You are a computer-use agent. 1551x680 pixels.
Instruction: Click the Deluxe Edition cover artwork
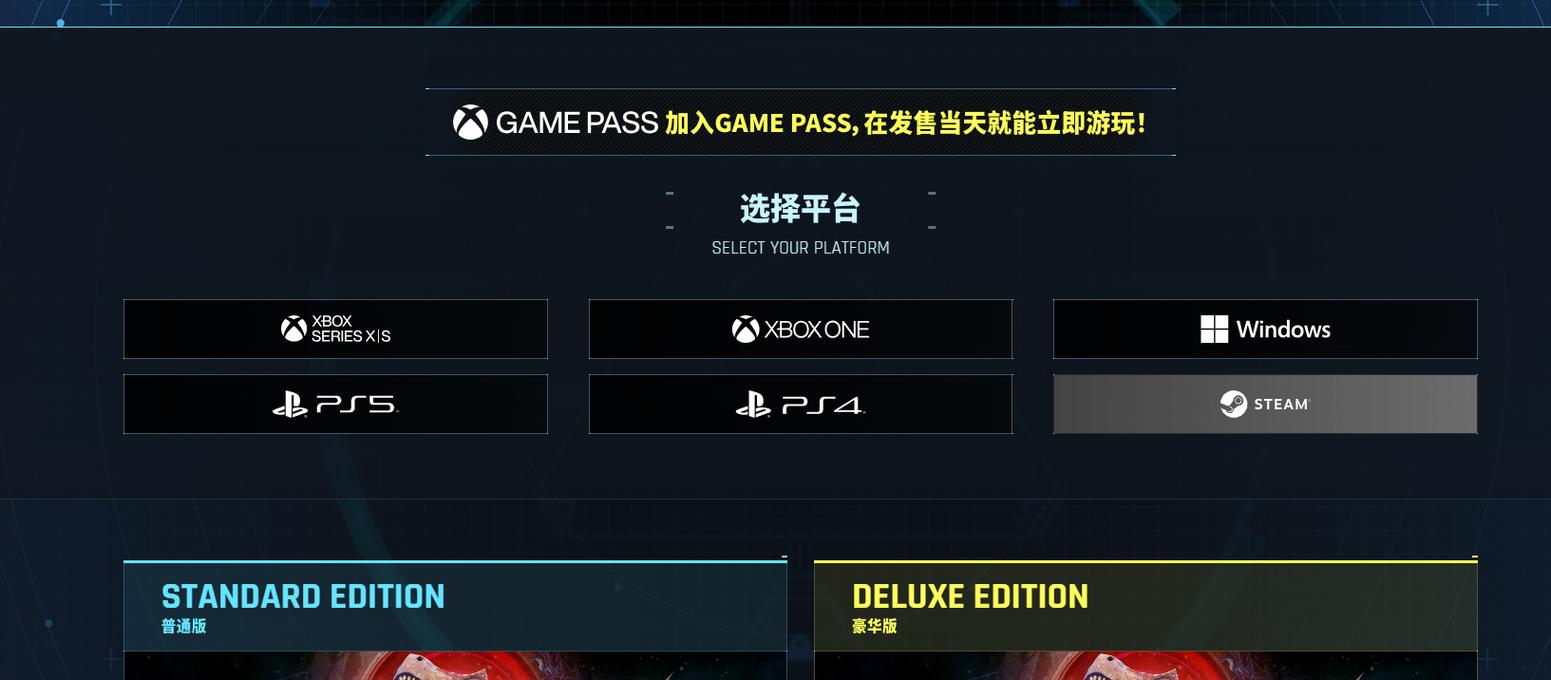pyautogui.click(x=1146, y=666)
